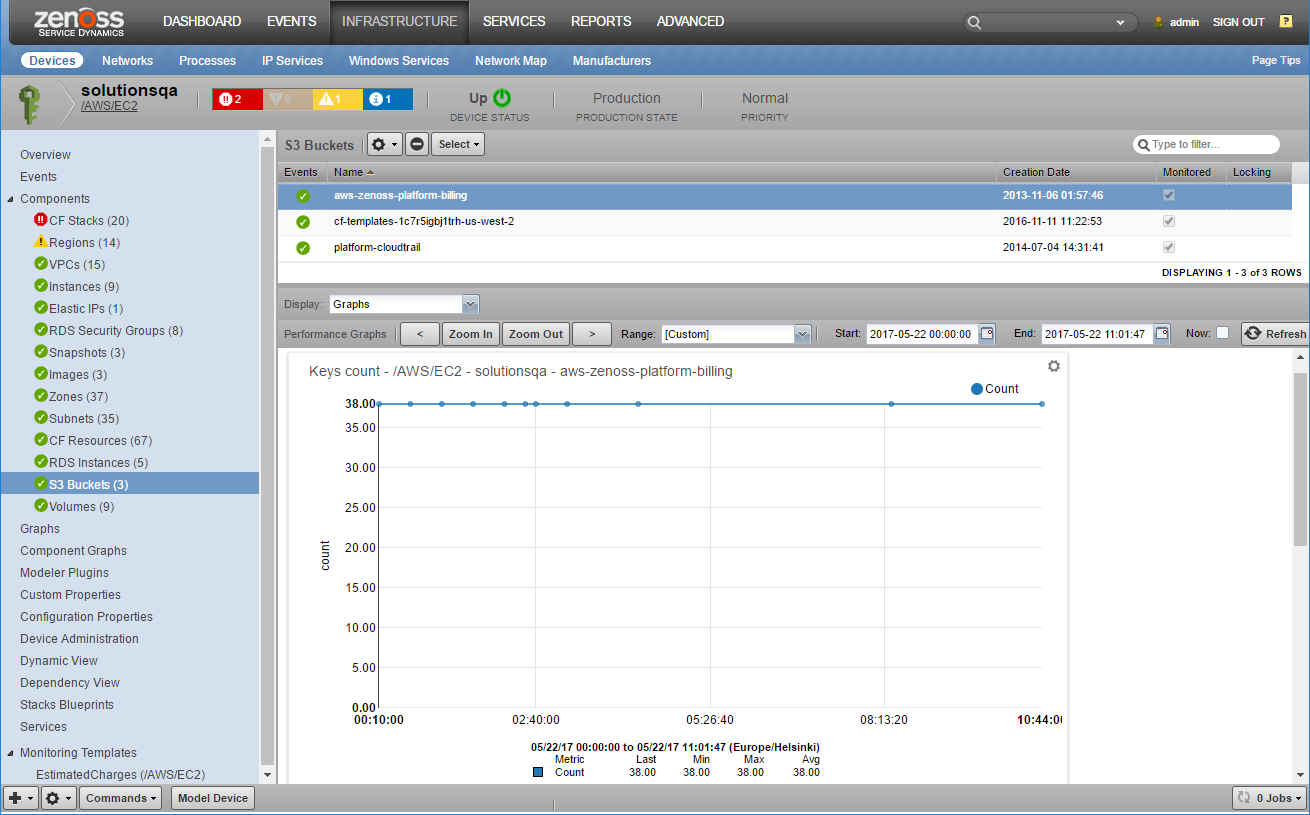Click the warning triangle icon on Regions
Viewport: 1310px width, 815px height.
(x=41, y=242)
